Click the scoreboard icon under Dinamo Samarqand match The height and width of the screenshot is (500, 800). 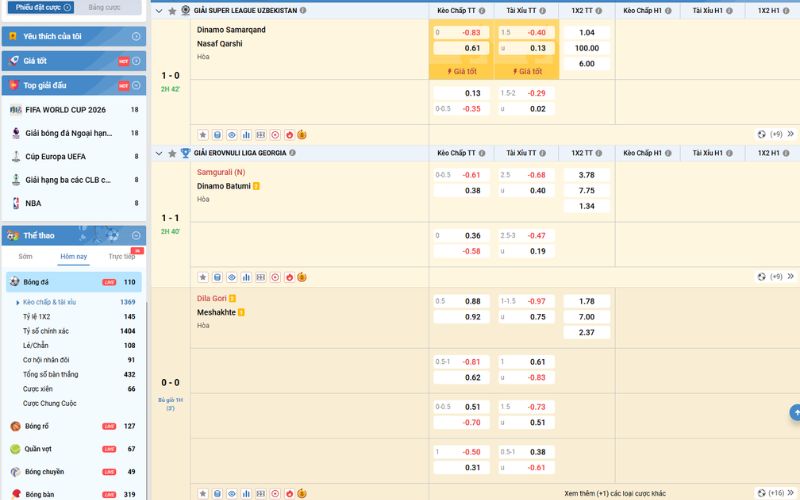click(260, 134)
